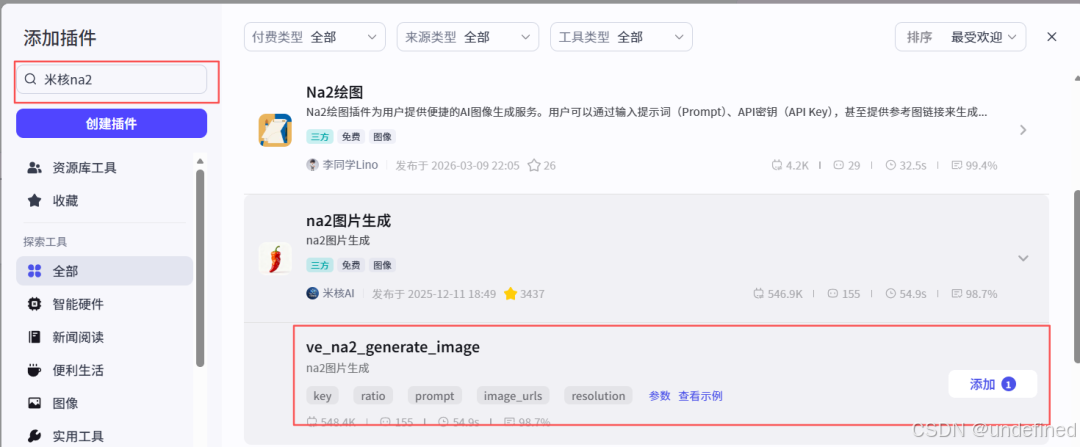Open the 收藏 favorites section

click(105, 201)
